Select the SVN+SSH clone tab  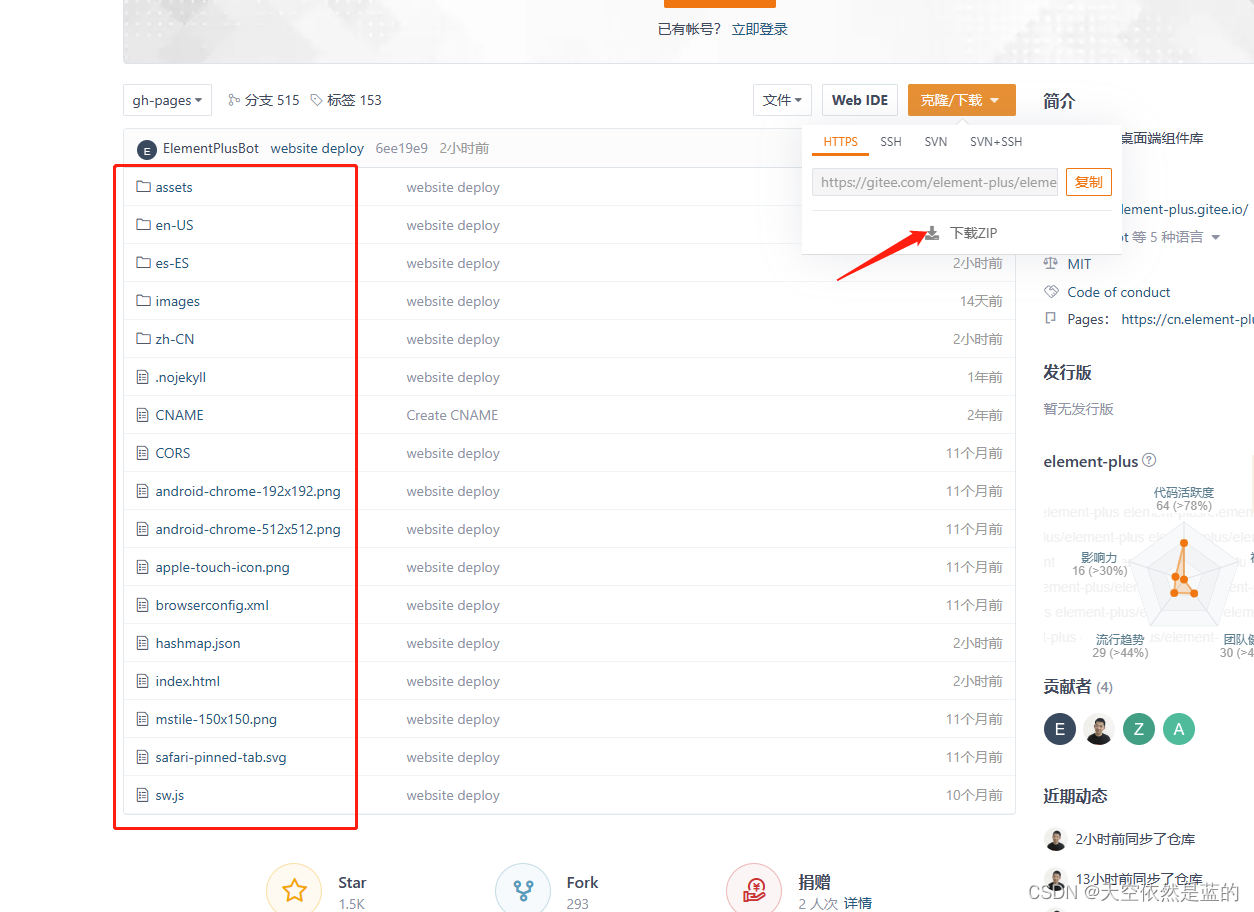pos(996,142)
